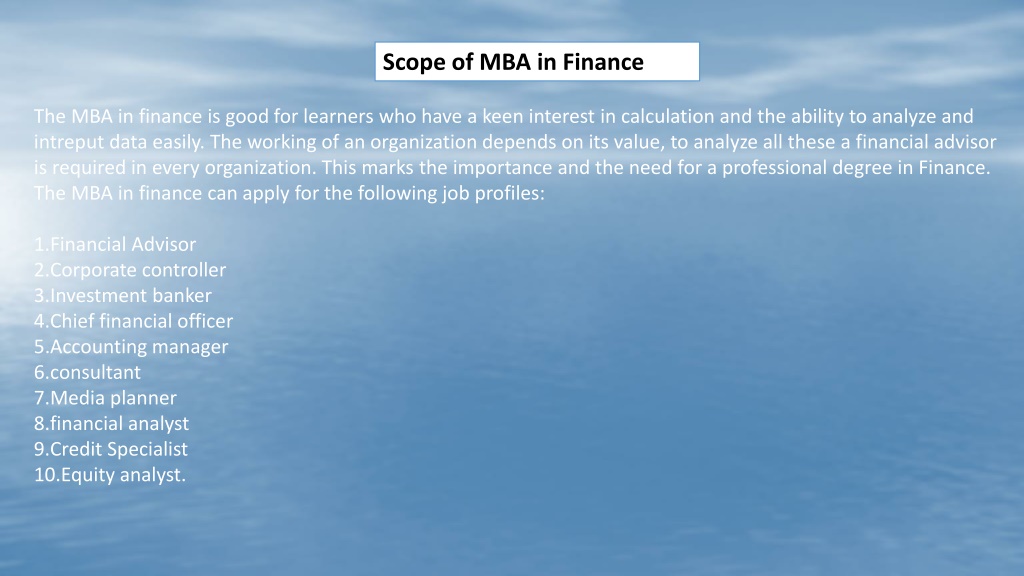
Task: Select the financial analyst line
Action: click(x=112, y=423)
